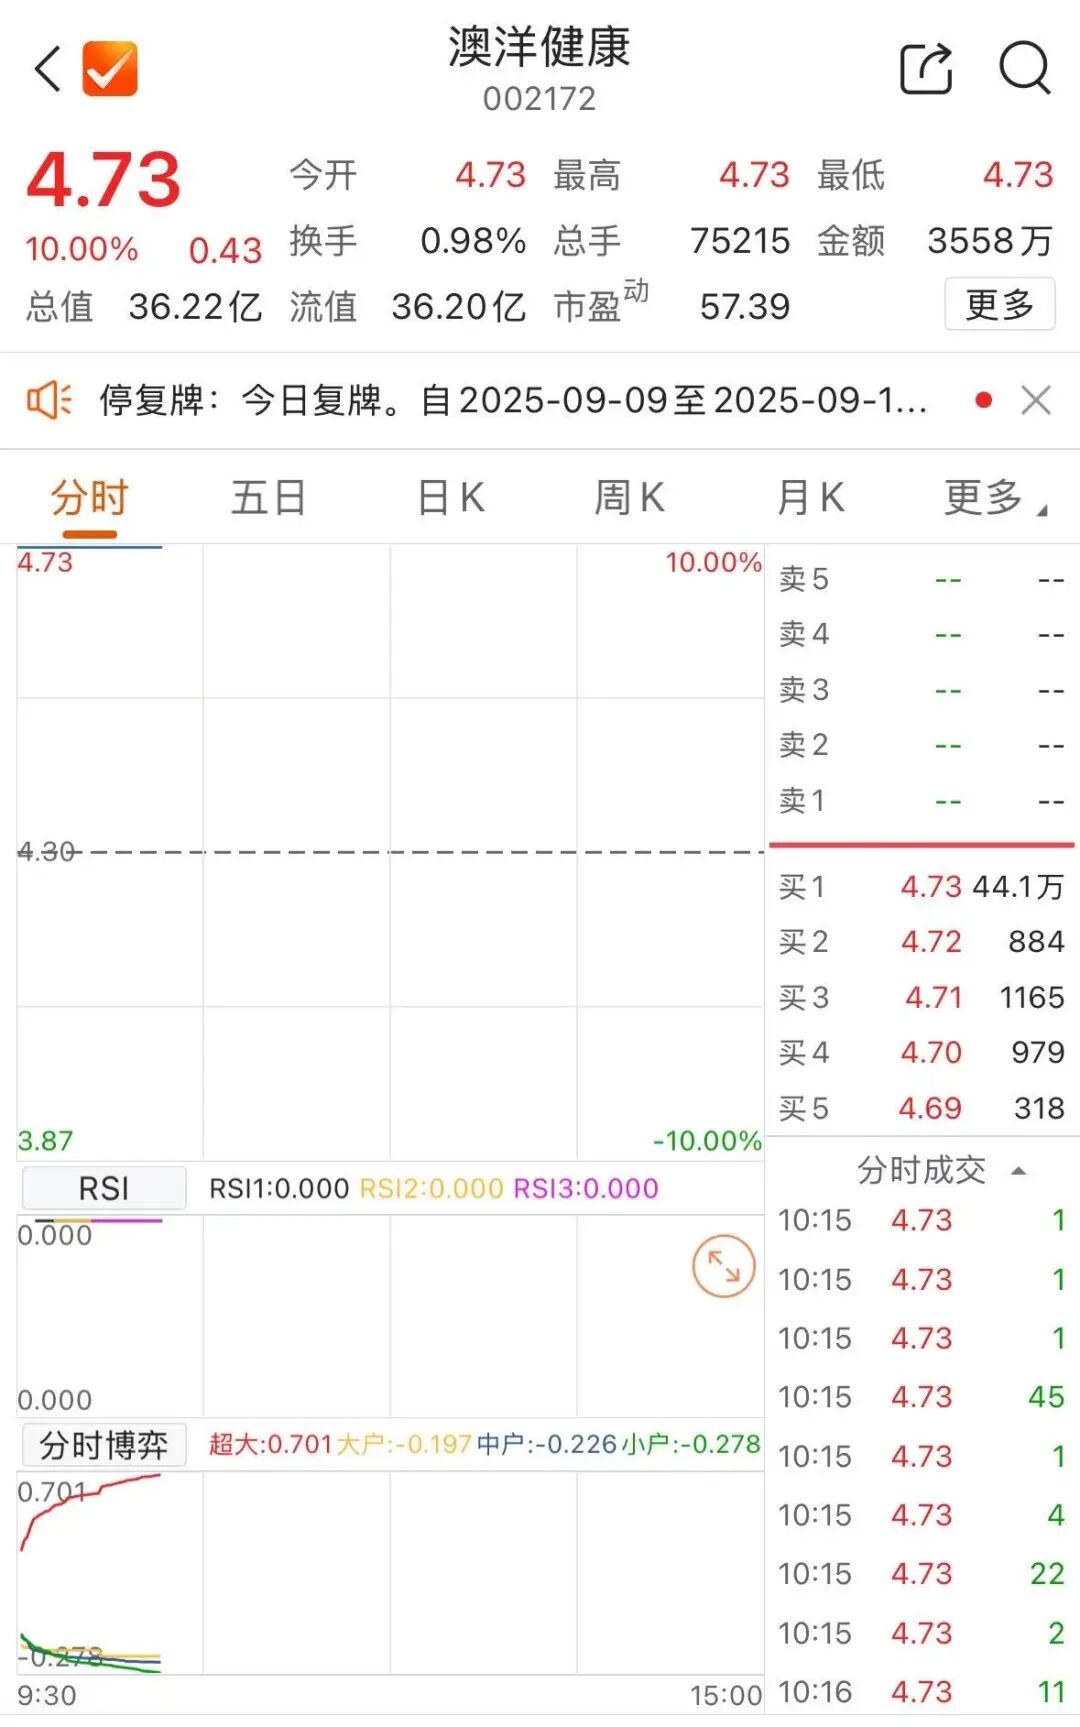
Task: Switch to the 日K tab
Action: point(451,497)
